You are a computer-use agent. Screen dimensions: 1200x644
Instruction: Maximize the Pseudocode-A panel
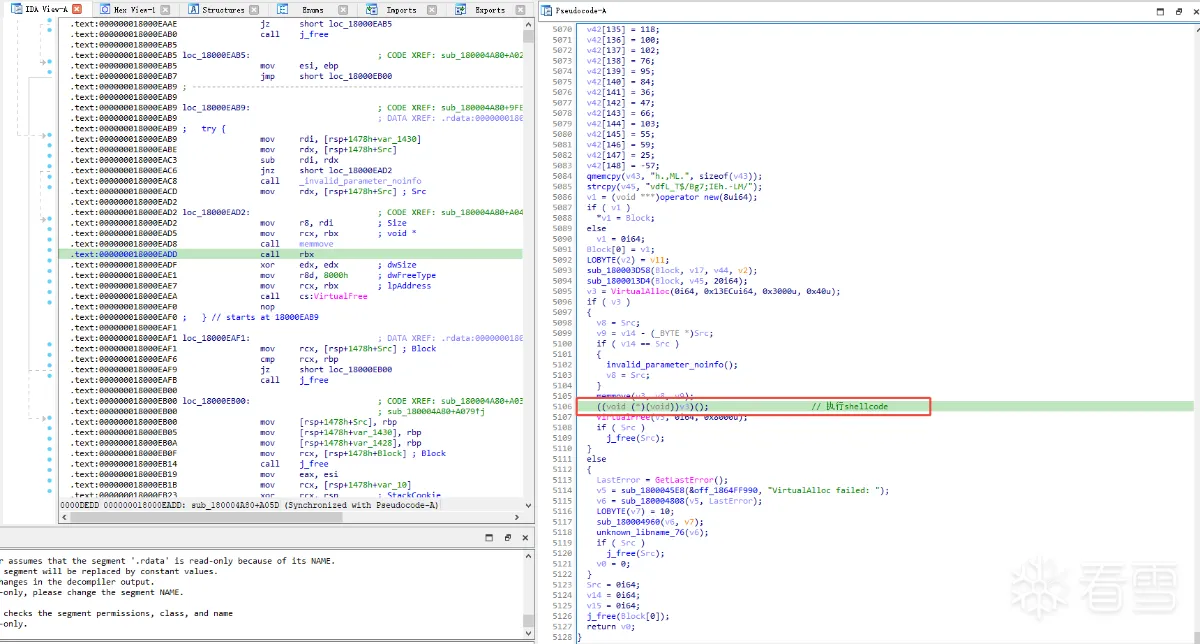click(1161, 10)
